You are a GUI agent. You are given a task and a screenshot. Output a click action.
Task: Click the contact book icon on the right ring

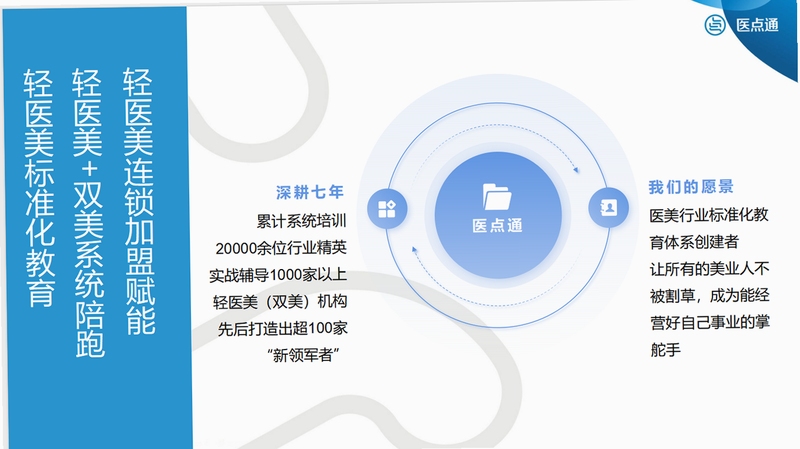608,207
